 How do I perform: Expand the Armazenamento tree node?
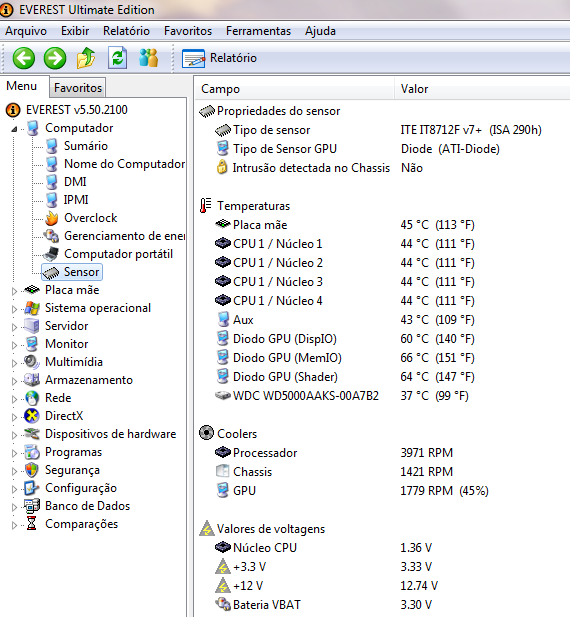click(x=14, y=381)
